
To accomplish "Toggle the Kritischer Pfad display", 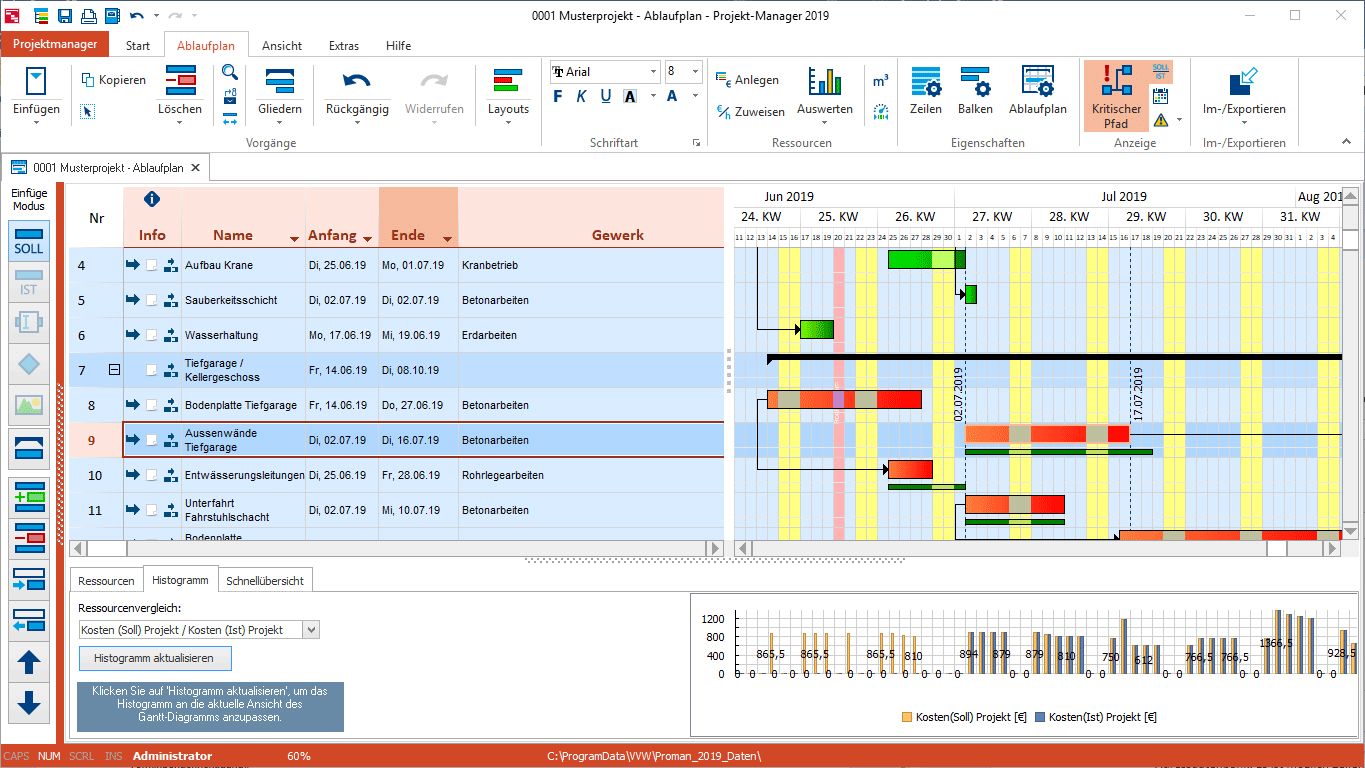I will point(1116,96).
